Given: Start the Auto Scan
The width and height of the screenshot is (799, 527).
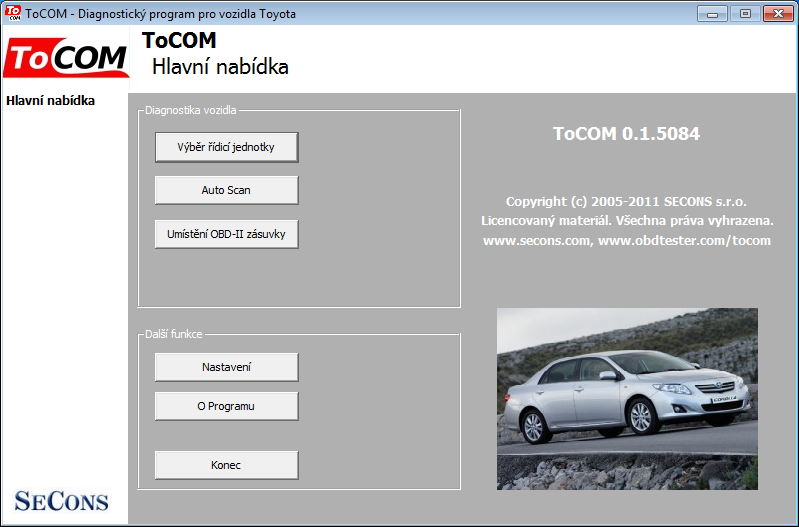Looking at the screenshot, I should pos(226,190).
